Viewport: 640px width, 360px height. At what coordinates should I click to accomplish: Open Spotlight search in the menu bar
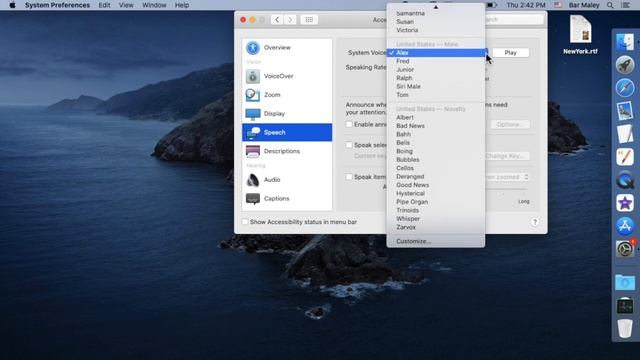click(610, 5)
